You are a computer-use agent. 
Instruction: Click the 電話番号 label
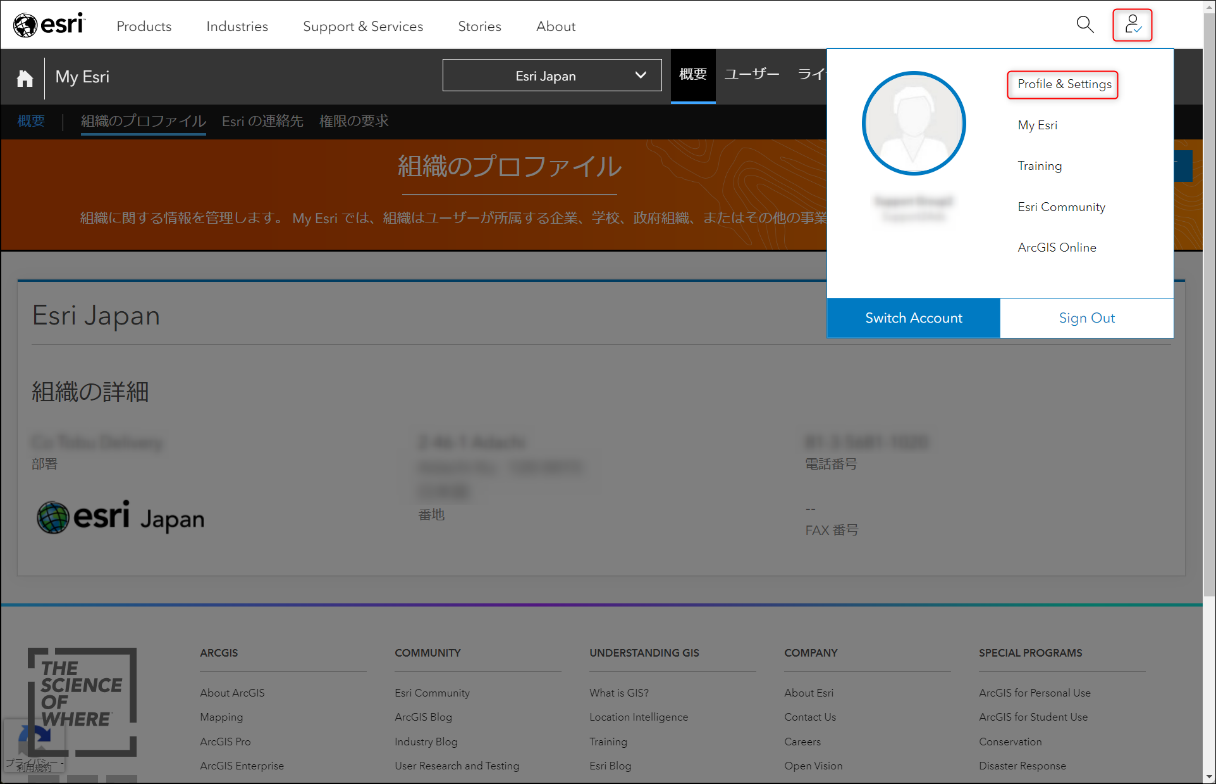click(x=831, y=464)
